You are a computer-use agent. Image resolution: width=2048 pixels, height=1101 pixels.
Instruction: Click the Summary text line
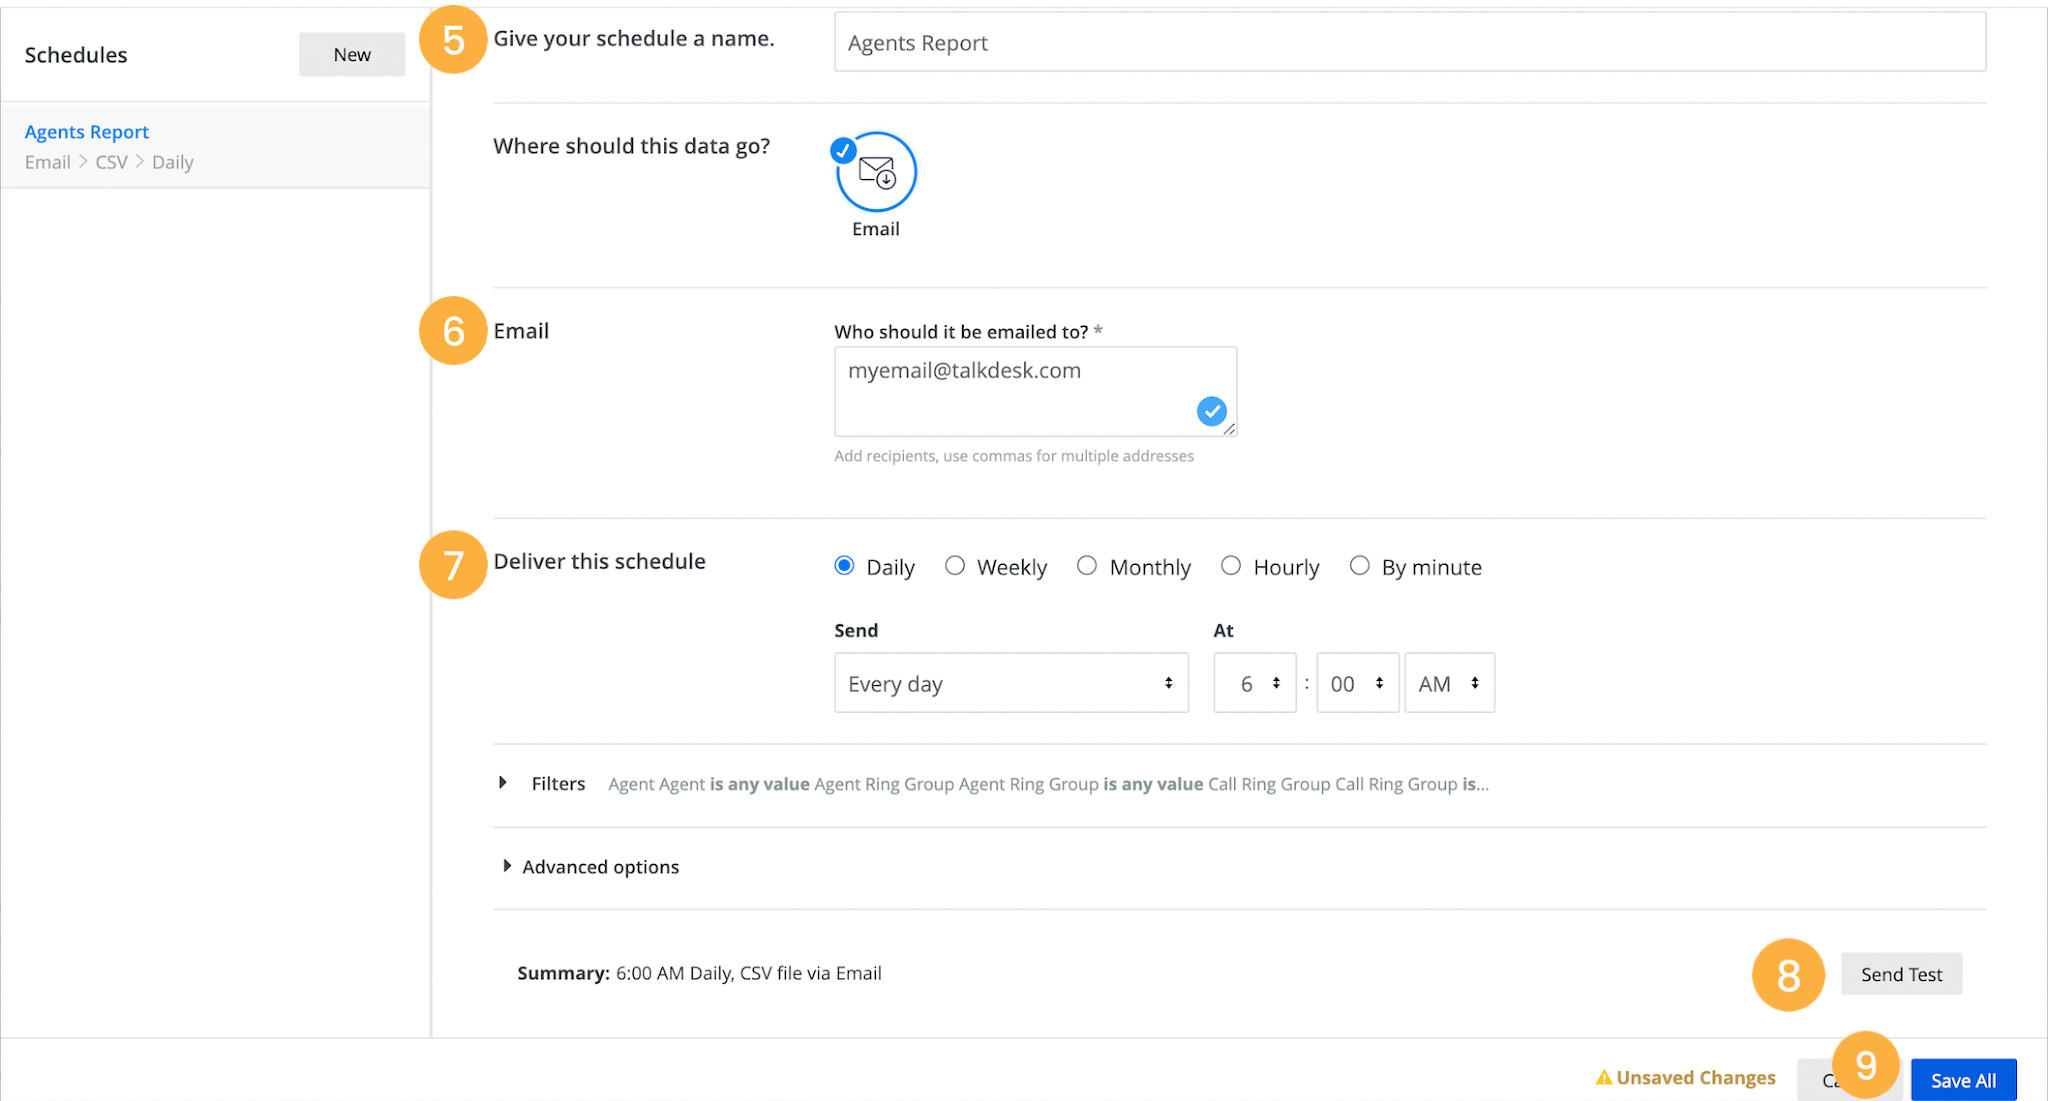(699, 973)
